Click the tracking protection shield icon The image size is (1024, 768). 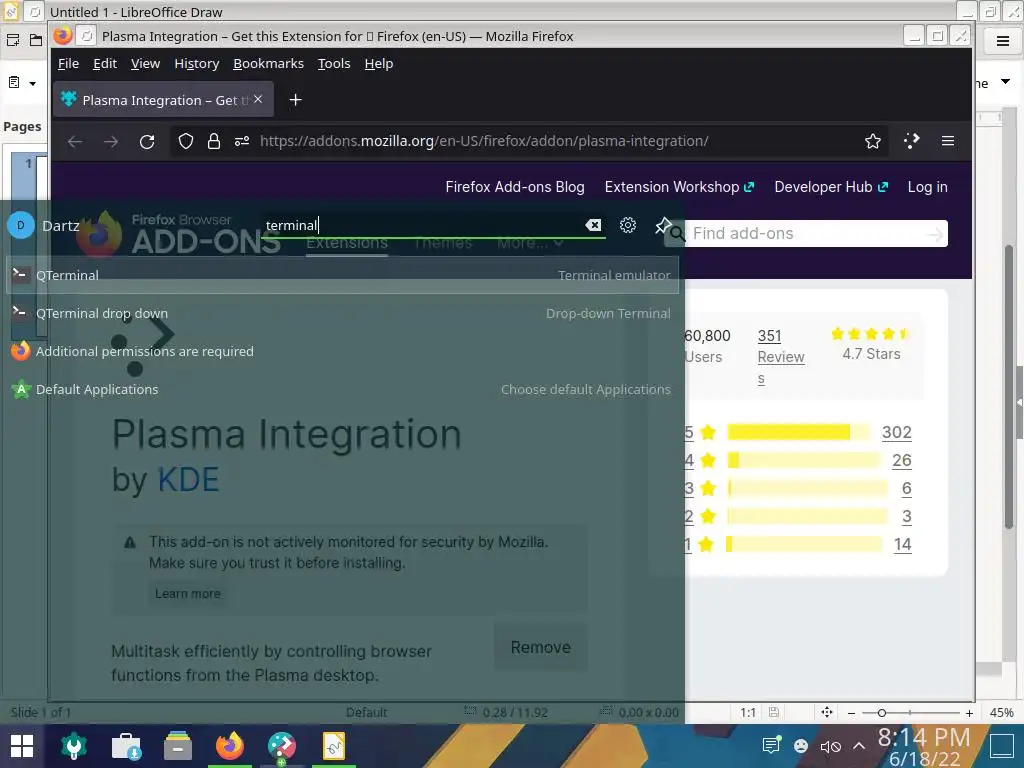185,141
